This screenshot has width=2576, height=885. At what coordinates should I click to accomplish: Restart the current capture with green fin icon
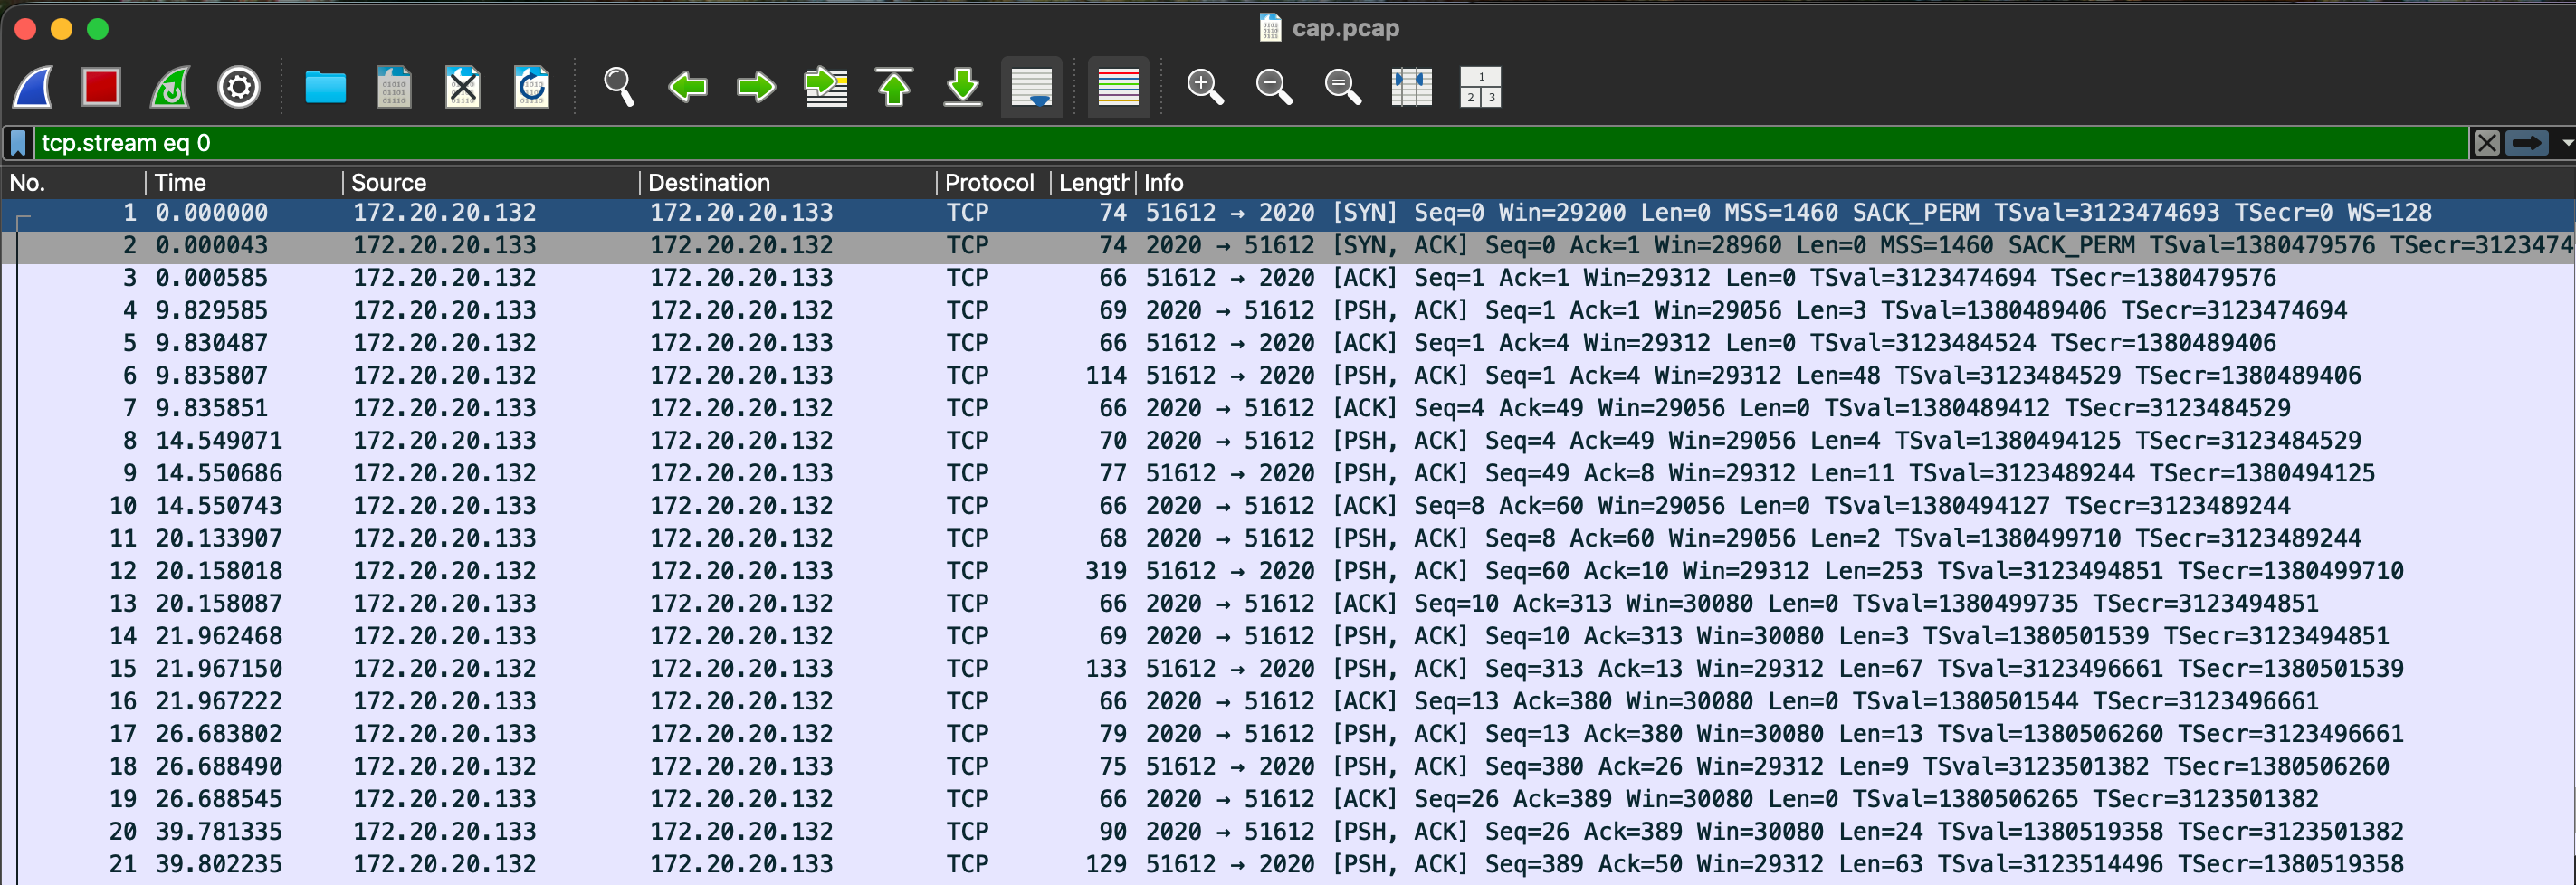click(170, 88)
